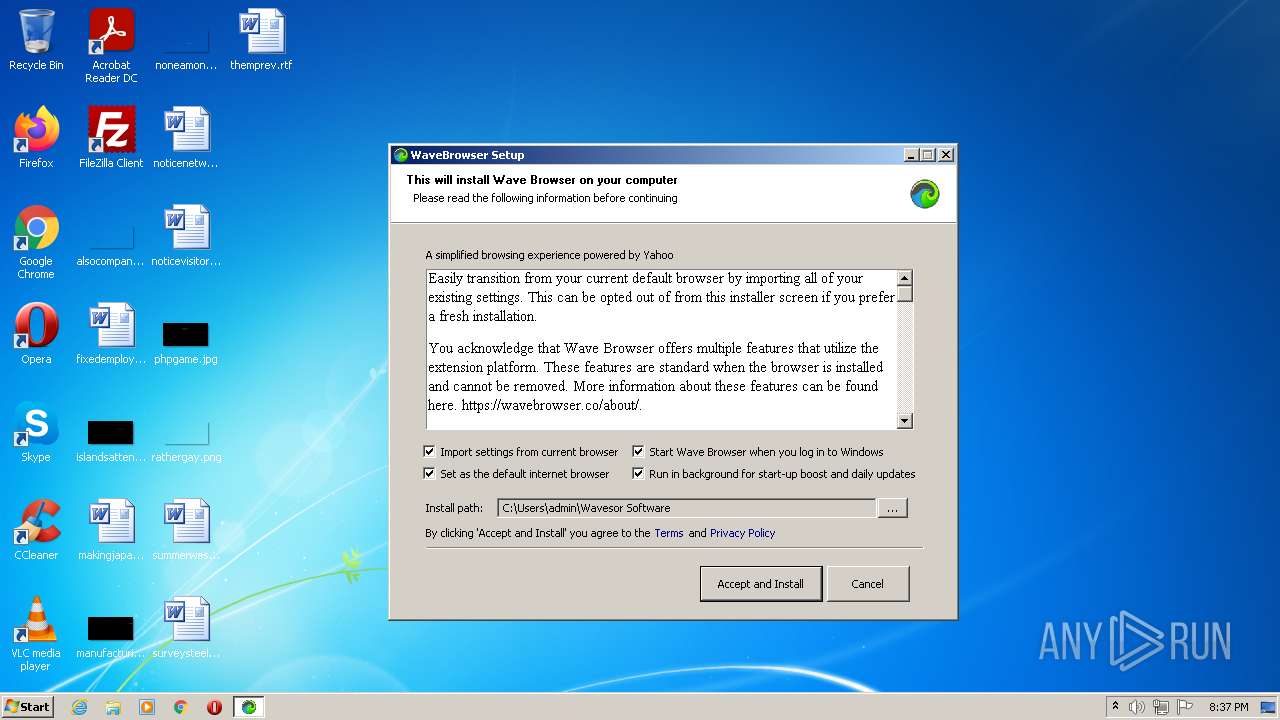Browse for install path with ... button
The width and height of the screenshot is (1280, 720).
(892, 508)
